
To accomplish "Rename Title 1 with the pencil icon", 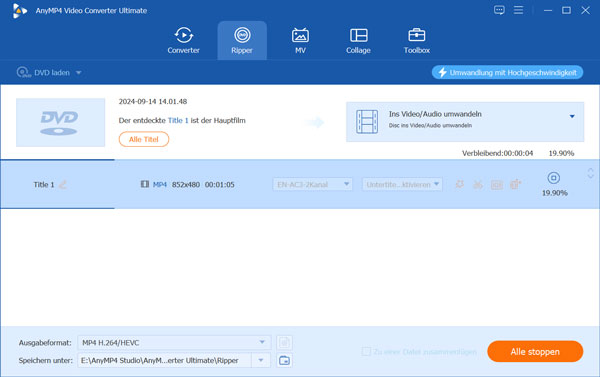I will (63, 184).
